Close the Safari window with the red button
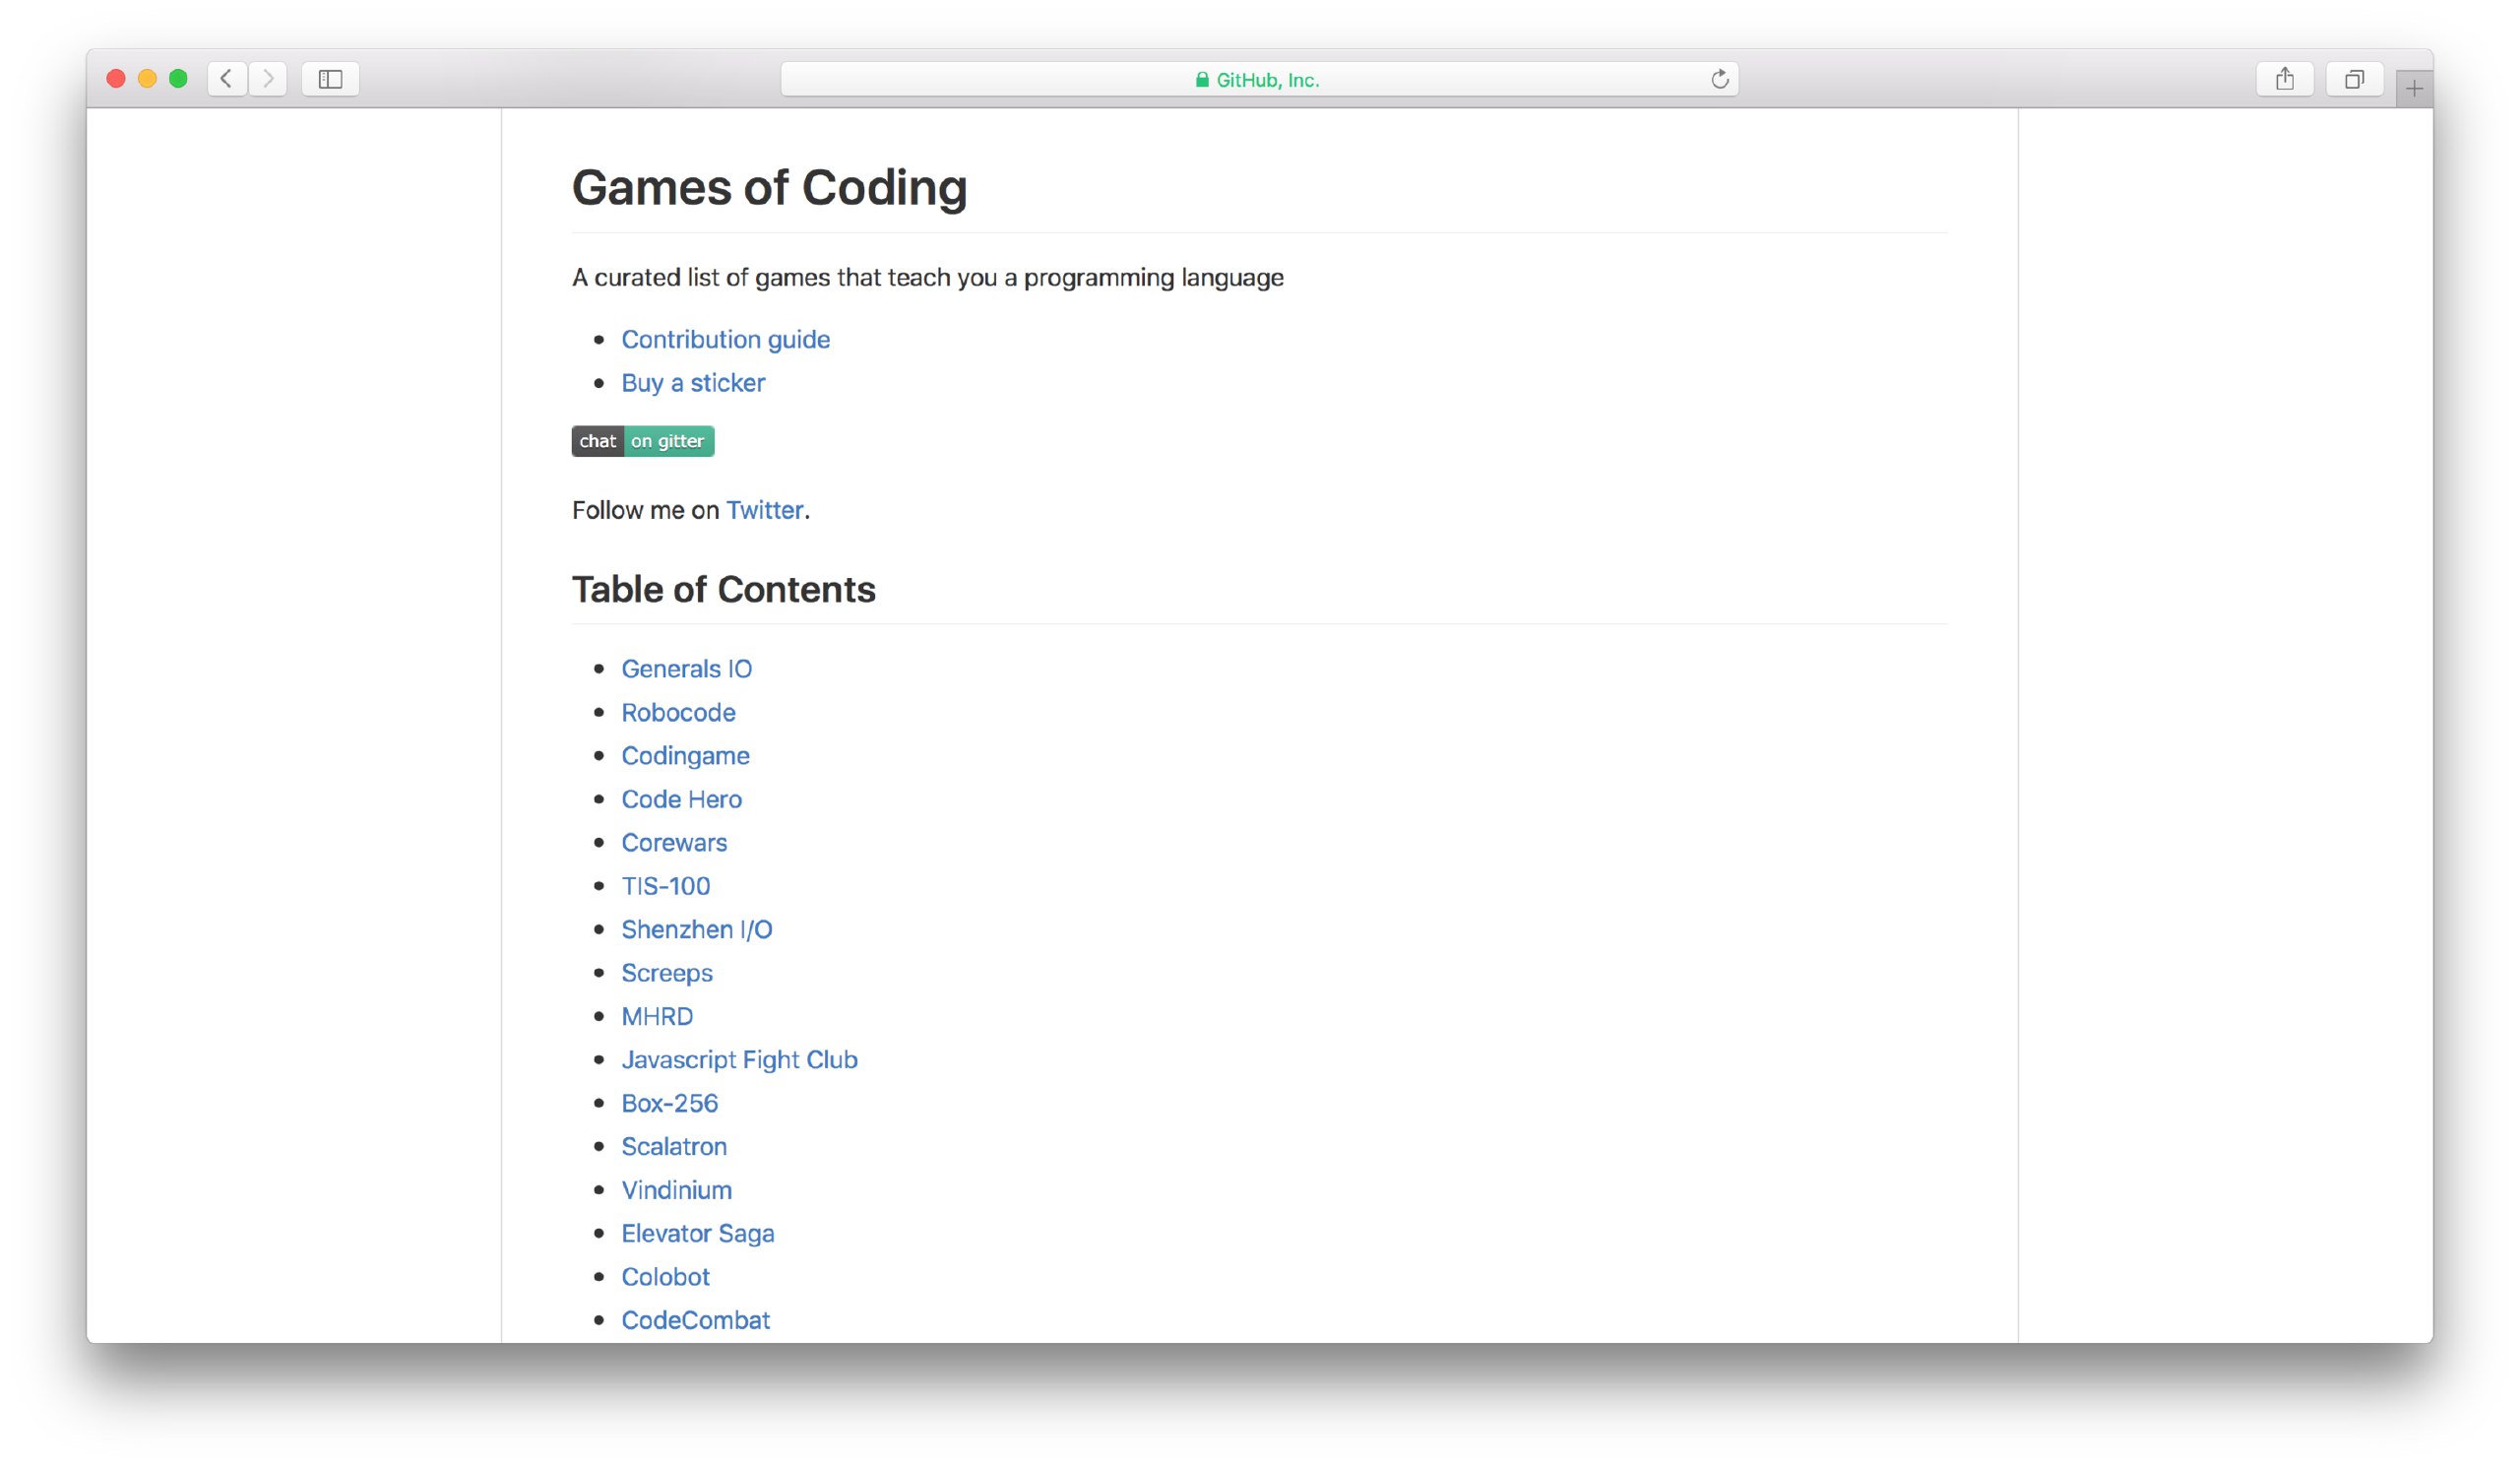This screenshot has height=1467, width=2520. pyautogui.click(x=116, y=79)
